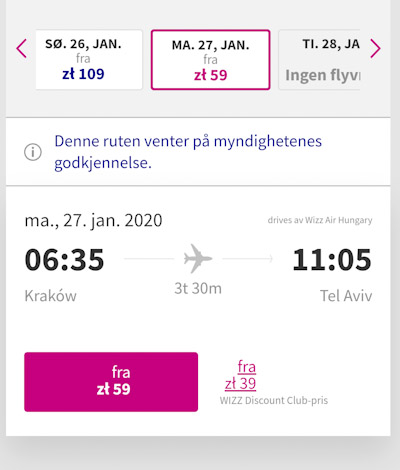The height and width of the screenshot is (470, 400).
Task: Select the MA. 27, JAN. date tab
Action: (x=211, y=60)
